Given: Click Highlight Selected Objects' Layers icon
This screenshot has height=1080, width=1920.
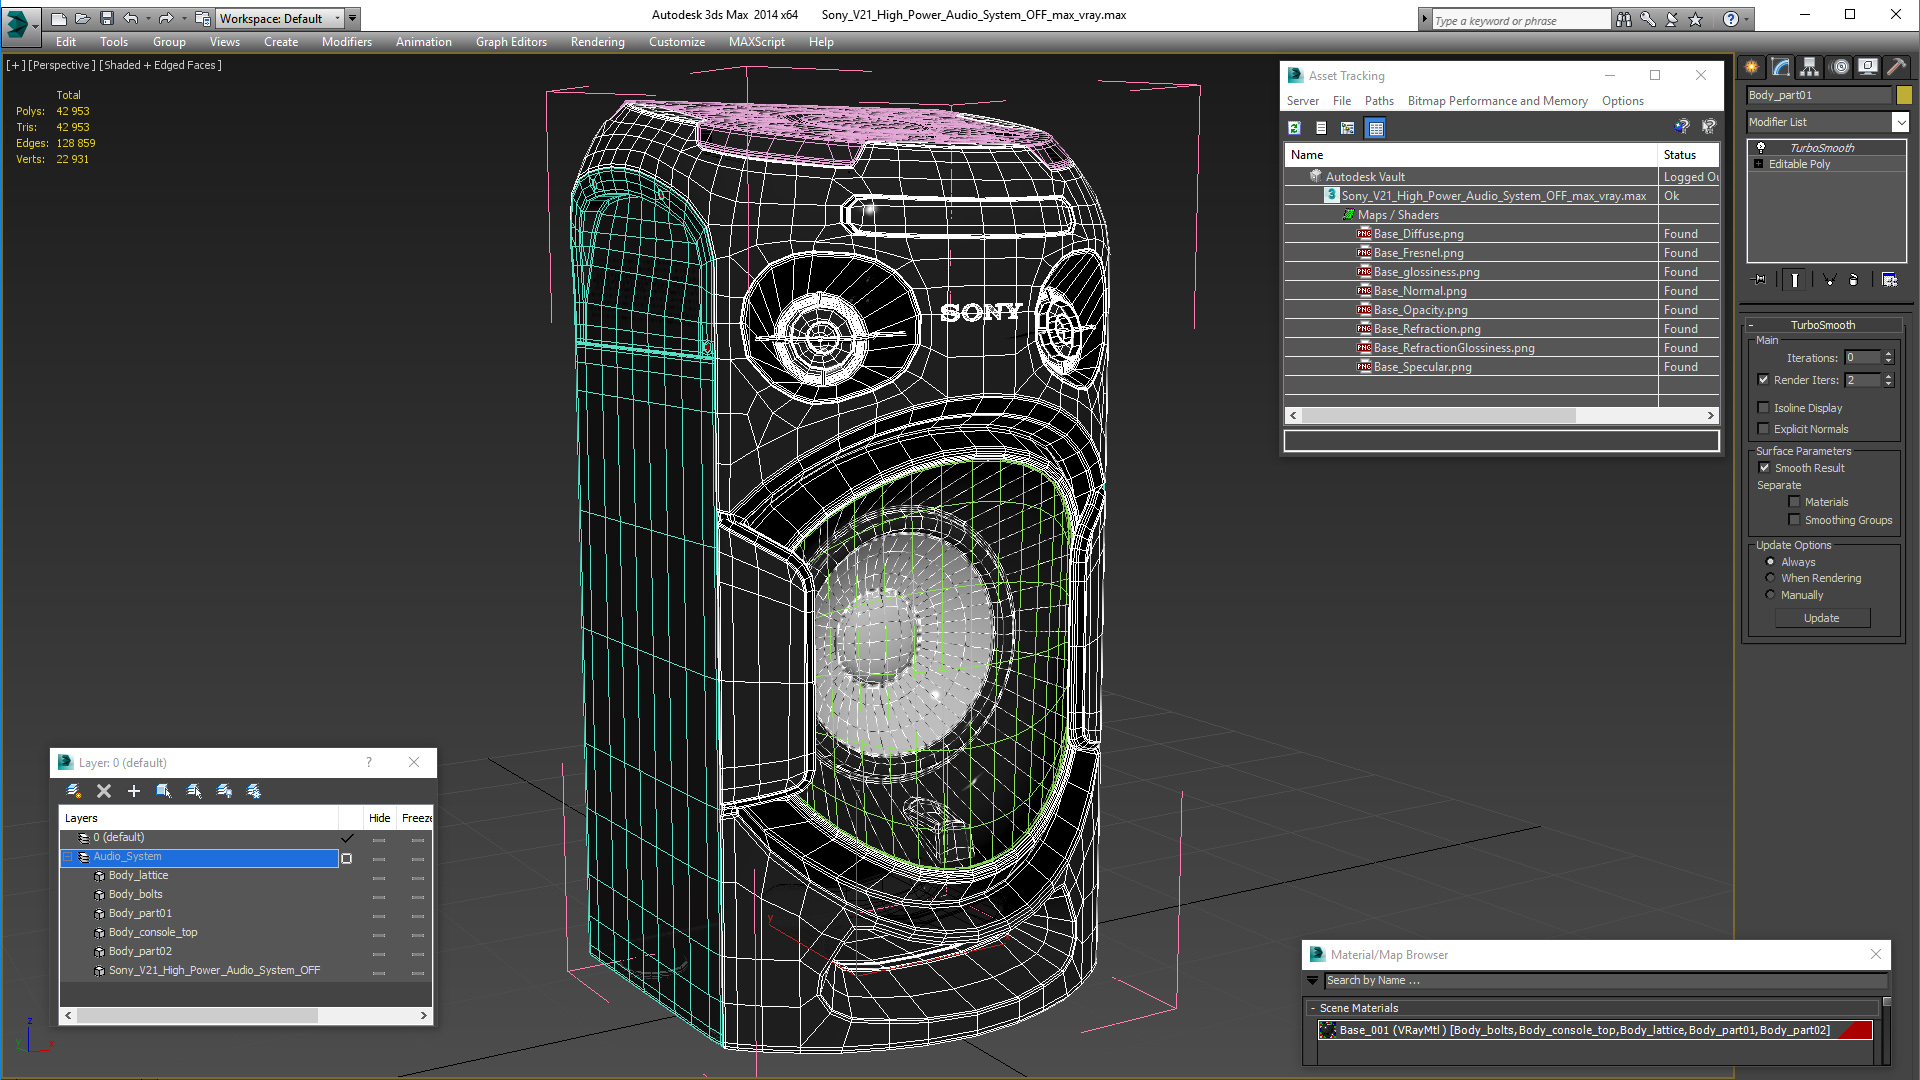Looking at the screenshot, I should click(x=194, y=791).
